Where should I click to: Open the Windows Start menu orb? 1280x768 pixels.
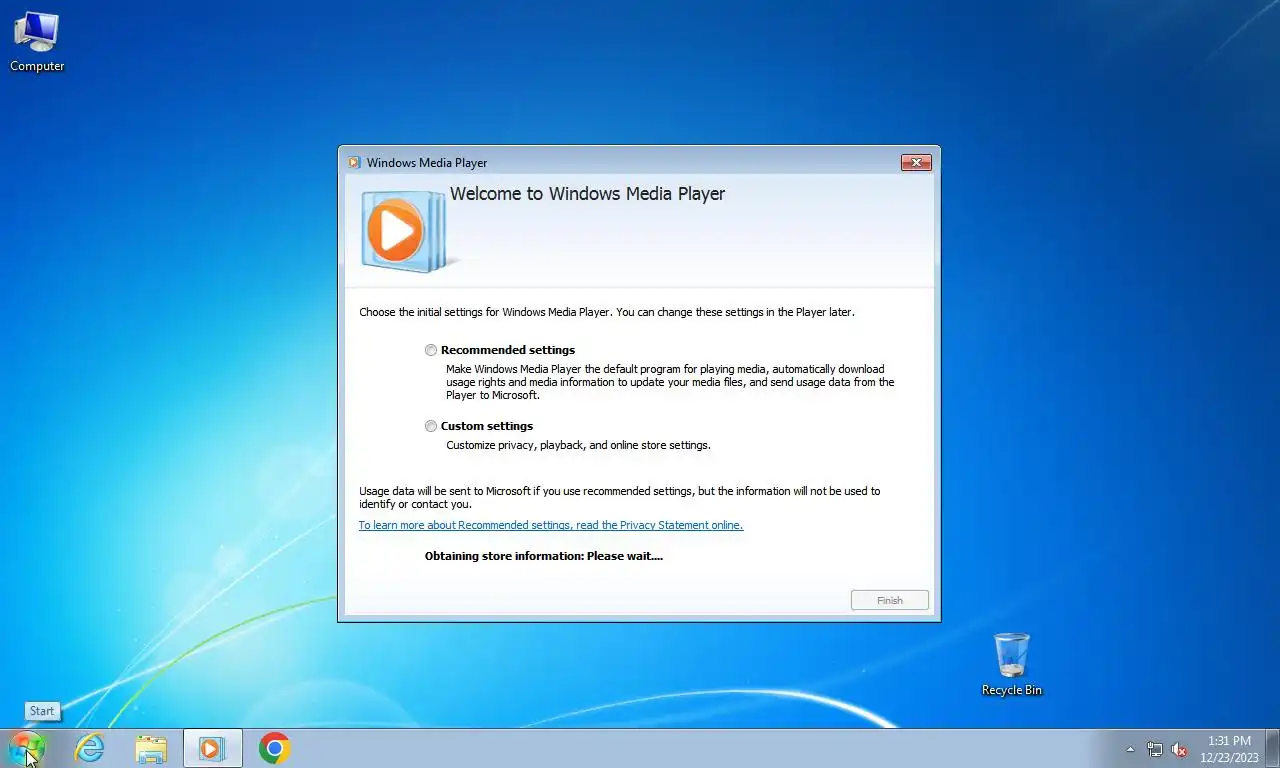[26, 748]
